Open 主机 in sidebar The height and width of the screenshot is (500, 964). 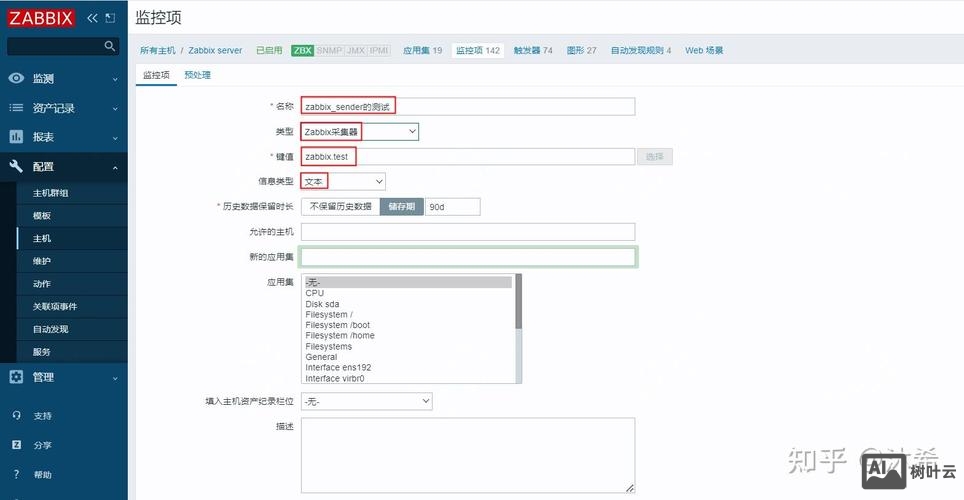tap(72, 238)
